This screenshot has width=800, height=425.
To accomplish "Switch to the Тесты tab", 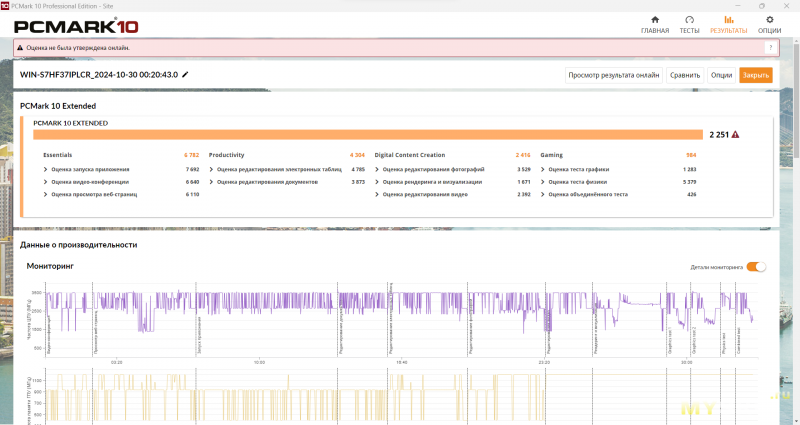I will point(689,24).
